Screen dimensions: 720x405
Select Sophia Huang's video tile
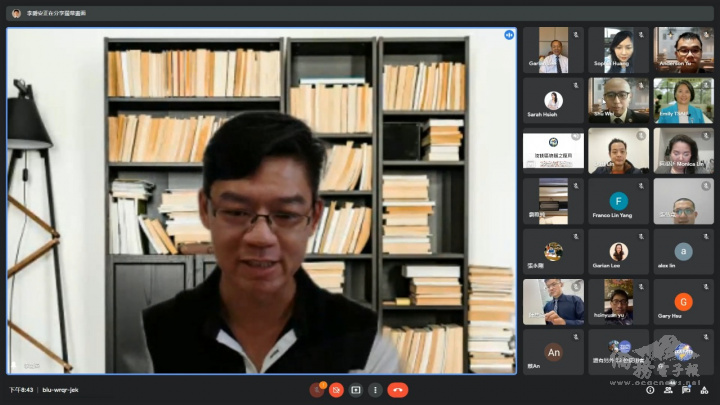coord(618,50)
